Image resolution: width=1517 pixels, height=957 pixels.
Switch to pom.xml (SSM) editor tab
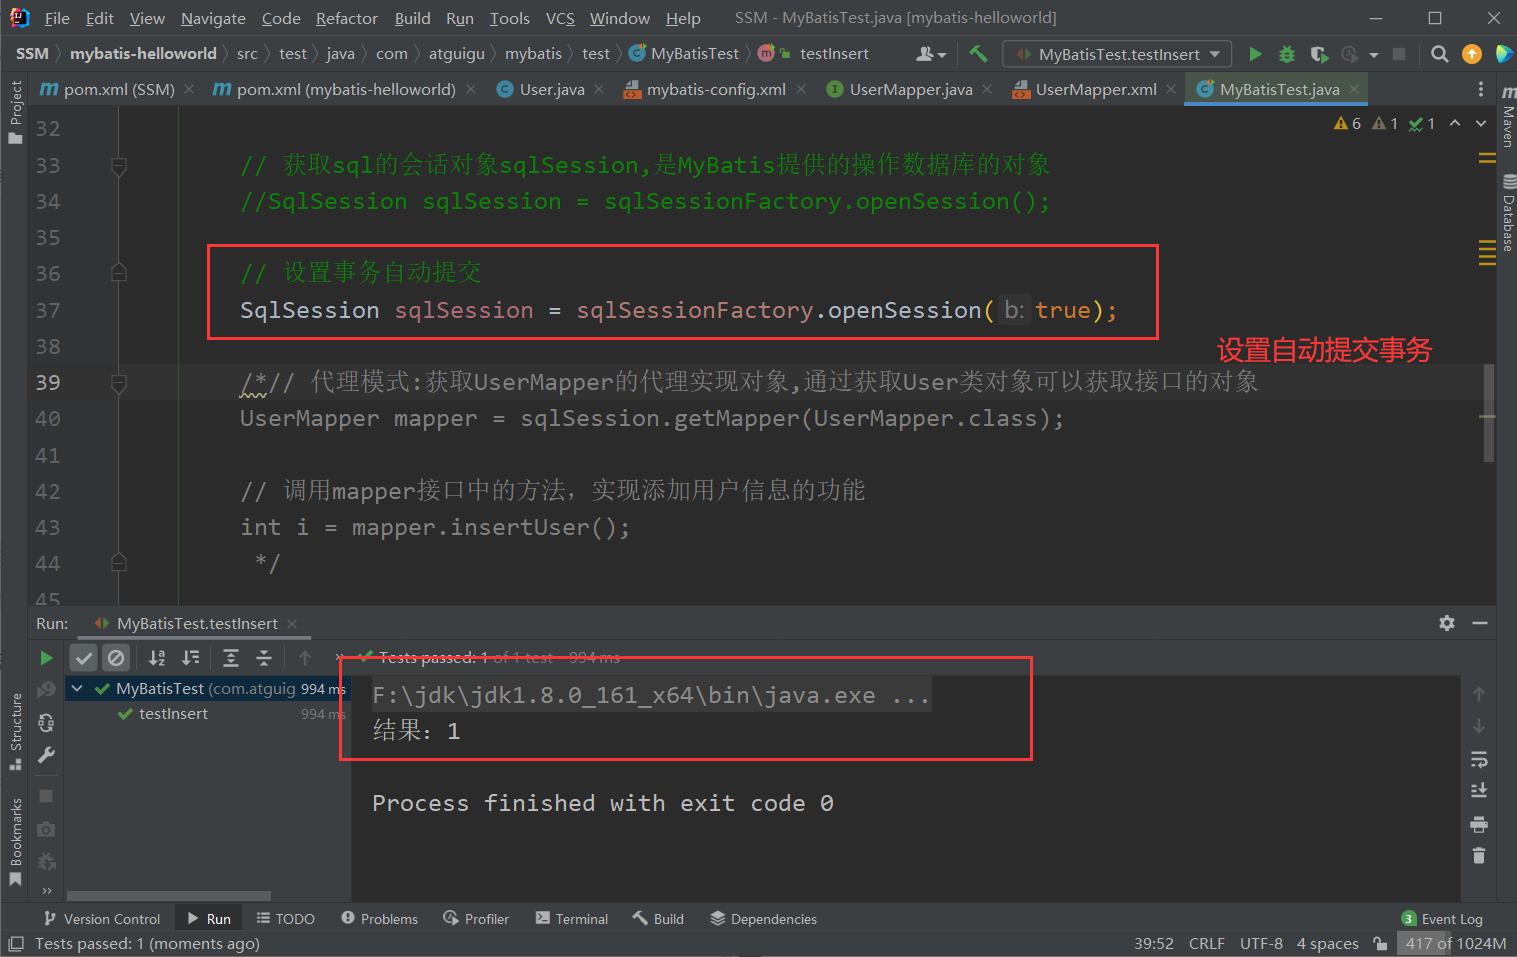click(116, 89)
